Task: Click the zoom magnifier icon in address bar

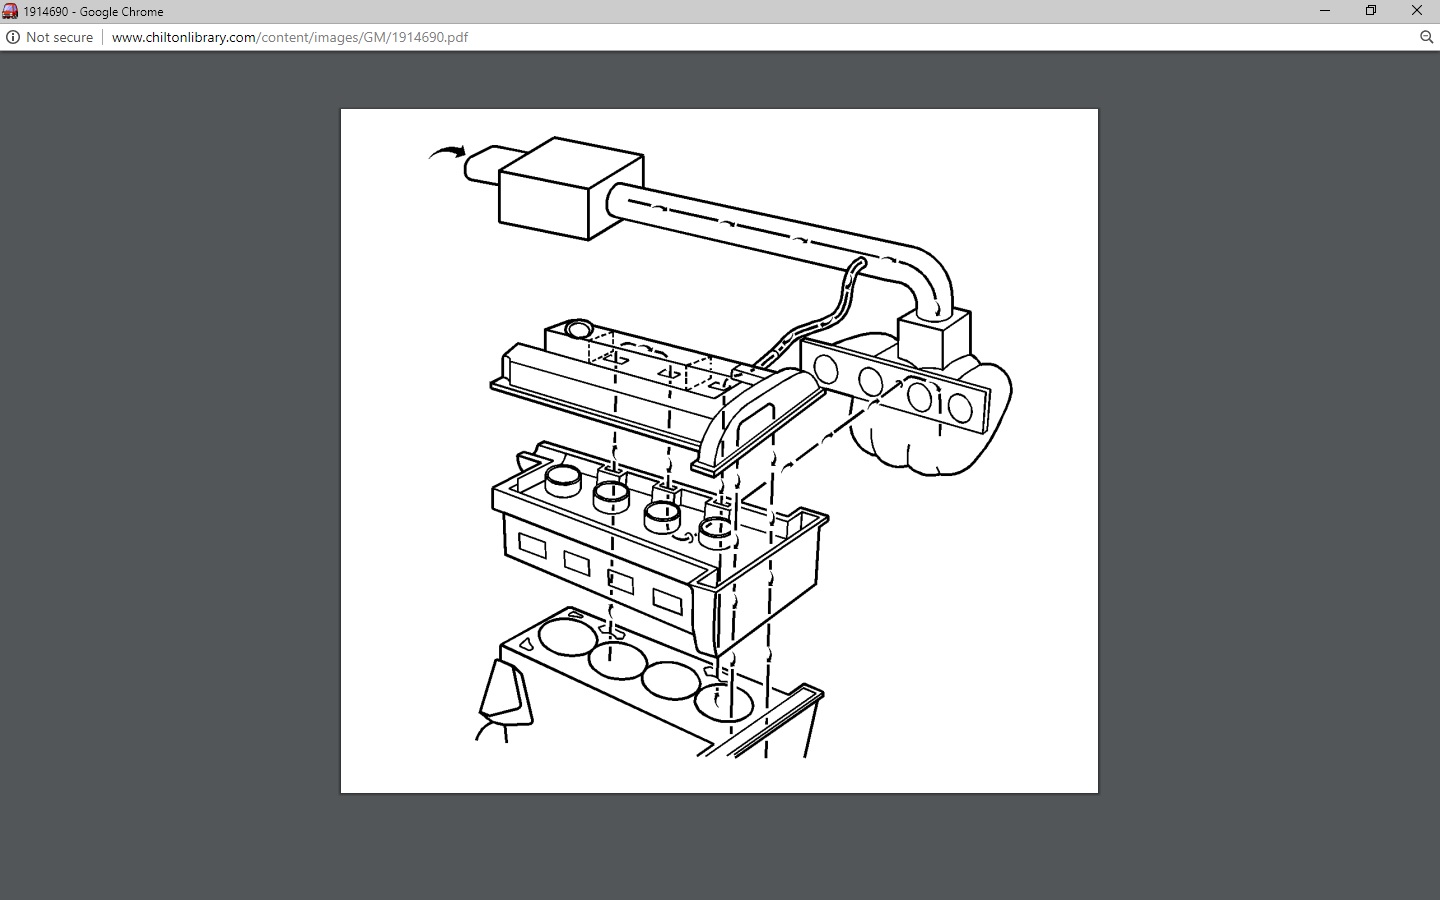Action: (x=1427, y=37)
